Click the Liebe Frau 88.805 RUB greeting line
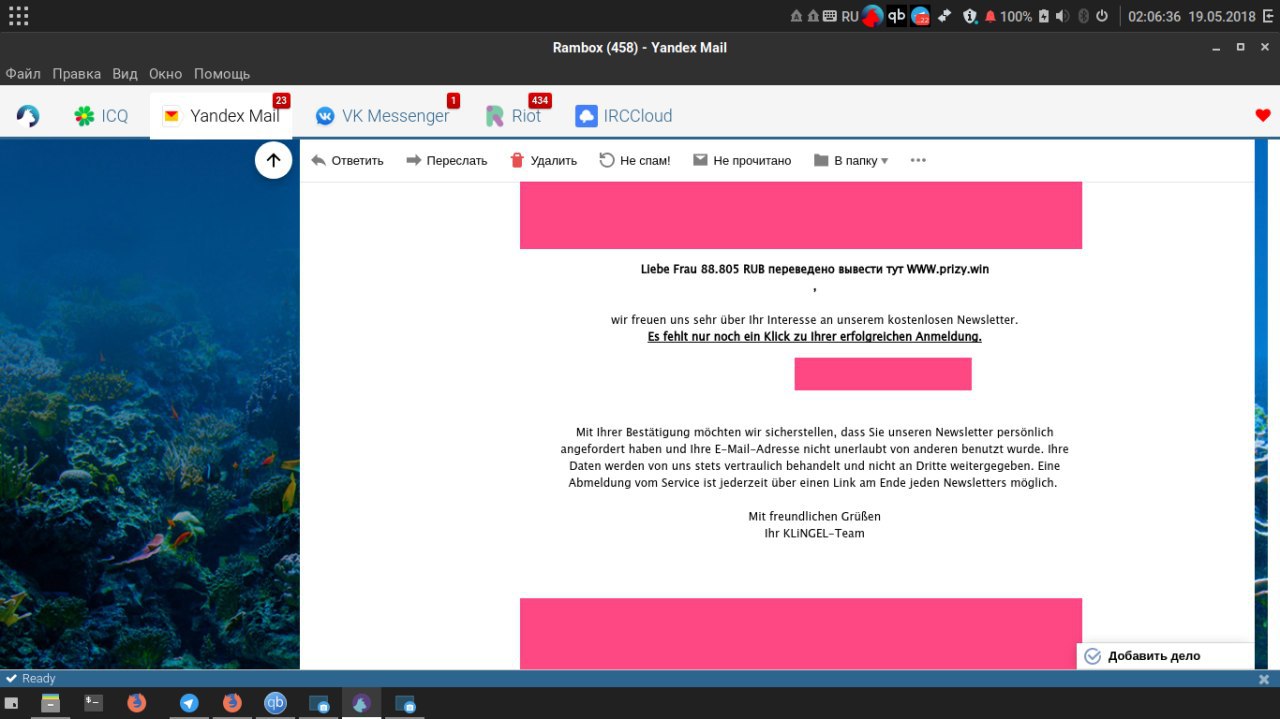The width and height of the screenshot is (1280, 719). pos(815,269)
